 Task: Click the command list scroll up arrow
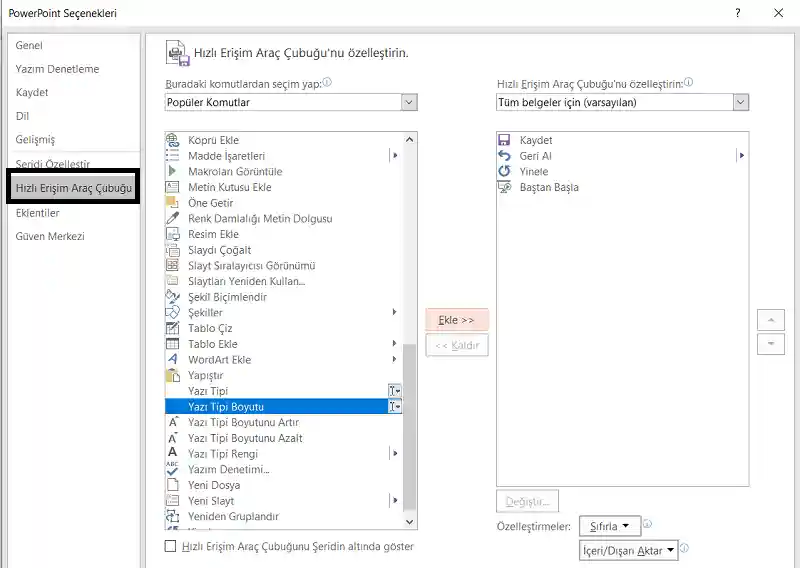pos(409,139)
